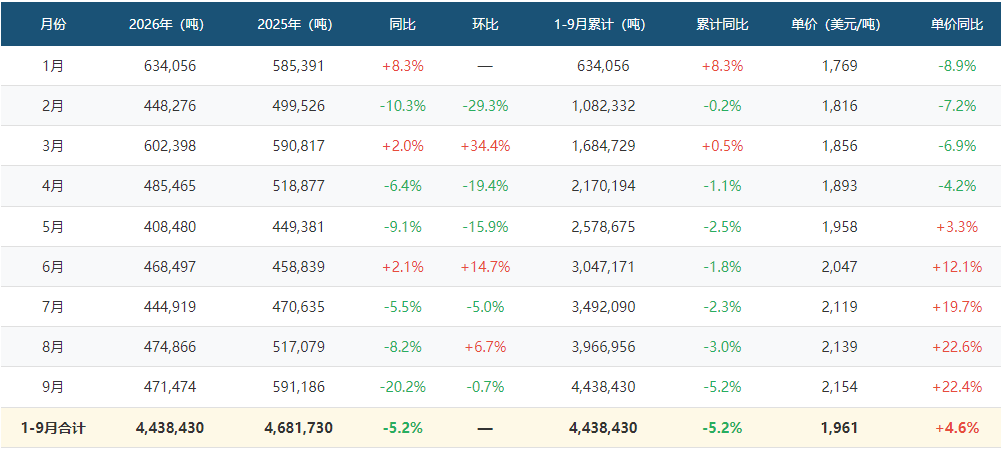Click the cell 591,186
The height and width of the screenshot is (451, 1004).
pos(298,388)
